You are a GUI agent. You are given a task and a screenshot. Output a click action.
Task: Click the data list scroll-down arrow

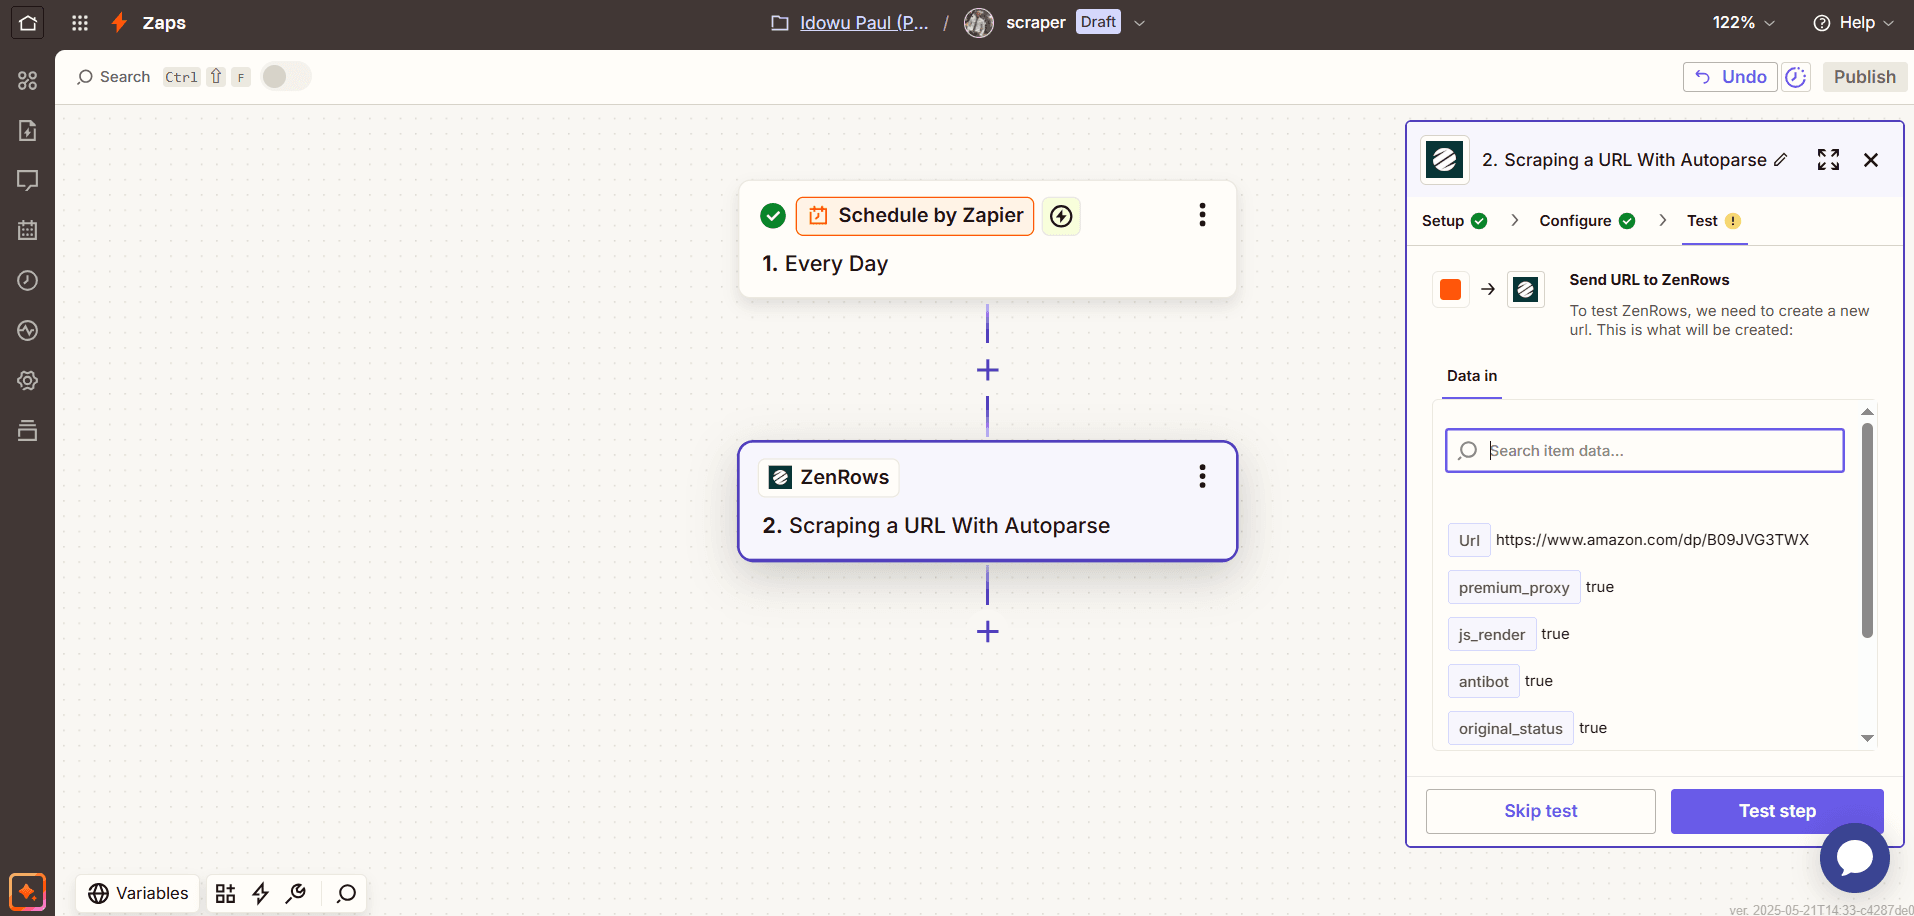pyautogui.click(x=1867, y=738)
